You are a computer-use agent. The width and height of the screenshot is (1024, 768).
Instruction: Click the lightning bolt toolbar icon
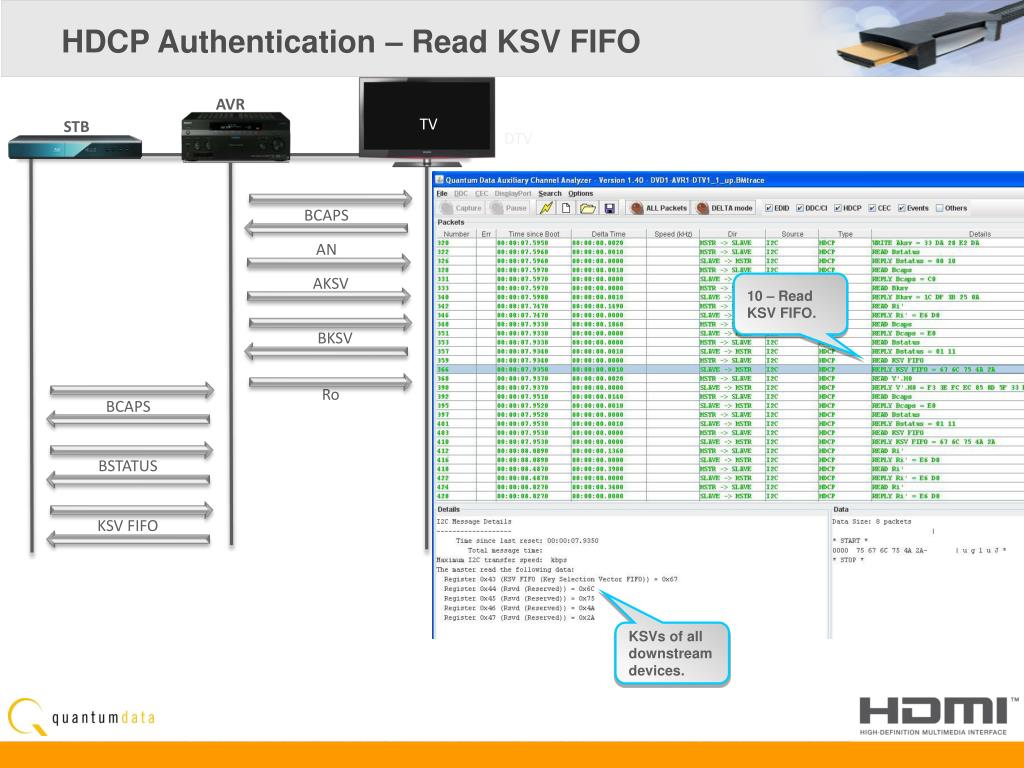(545, 208)
